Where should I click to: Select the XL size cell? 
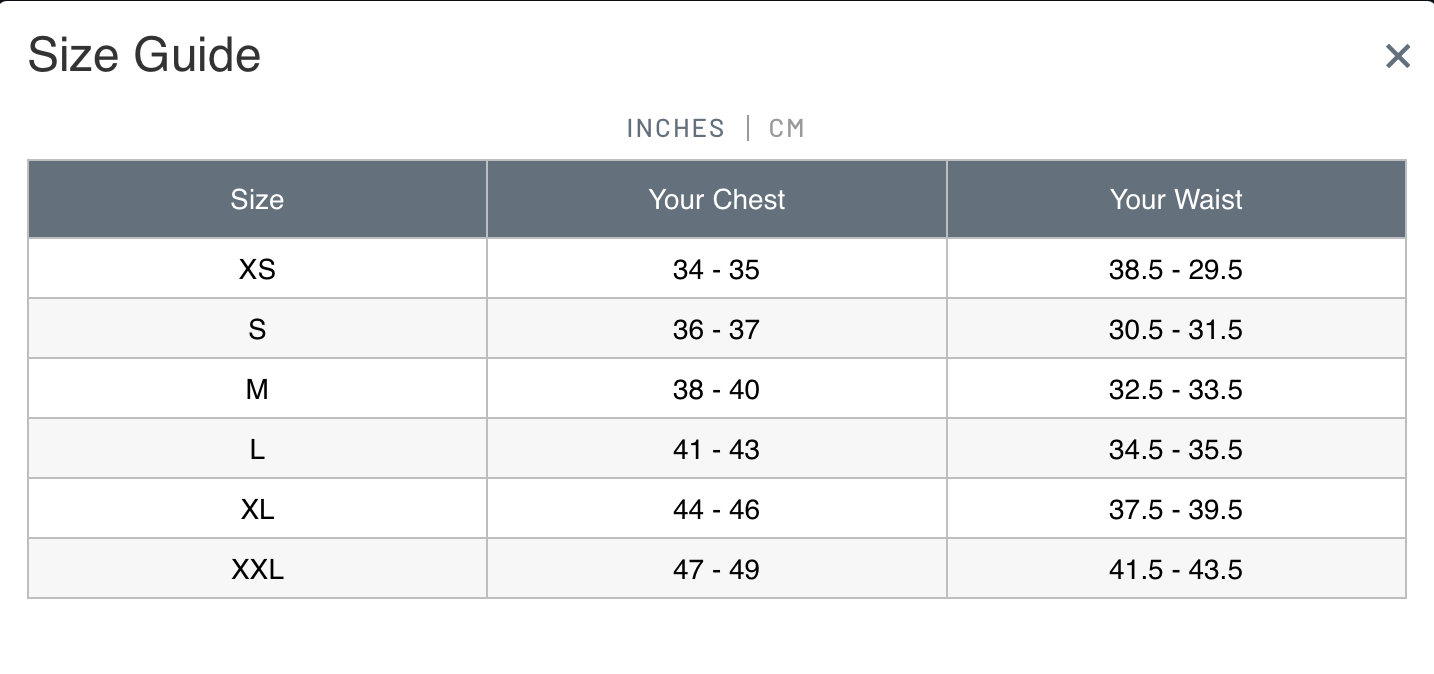(x=257, y=509)
